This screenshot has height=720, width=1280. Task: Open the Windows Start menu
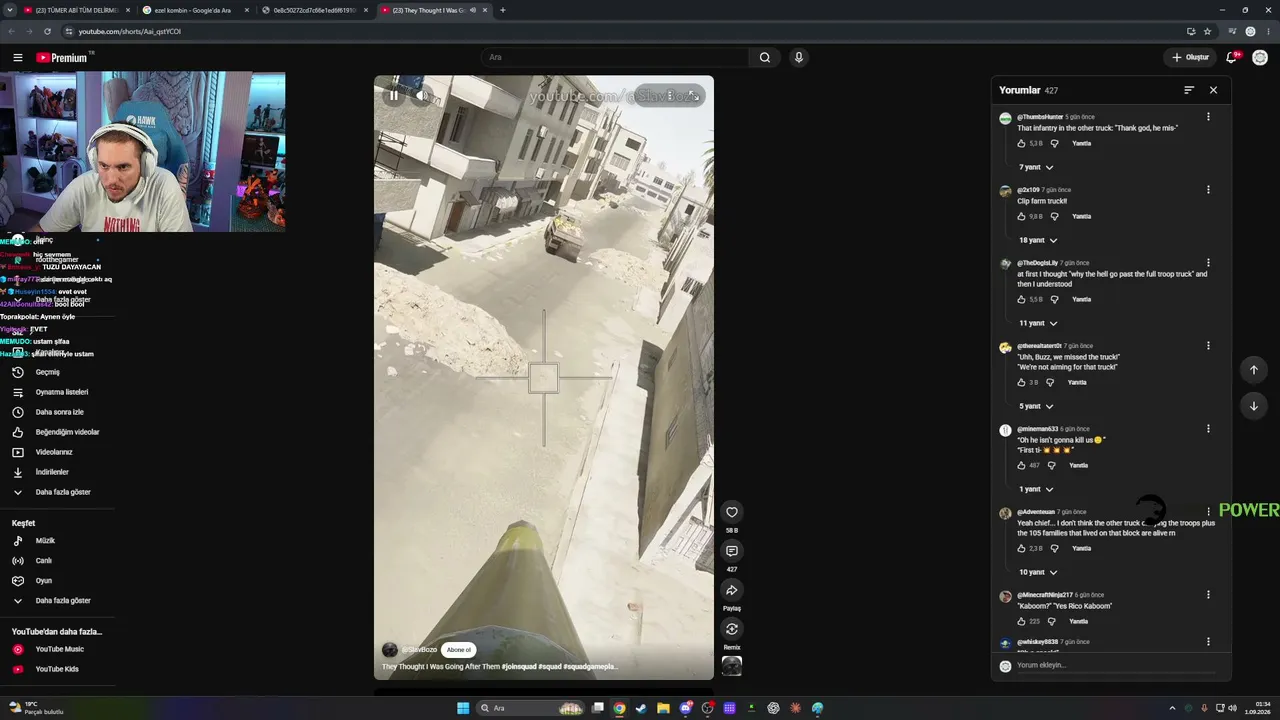[x=463, y=708]
